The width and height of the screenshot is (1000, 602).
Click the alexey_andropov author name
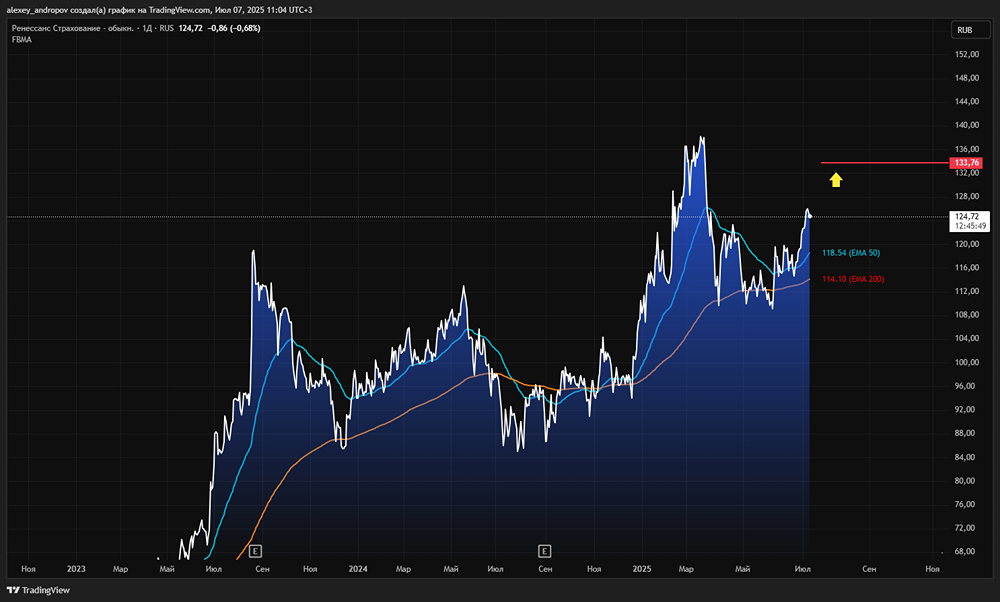[40, 8]
